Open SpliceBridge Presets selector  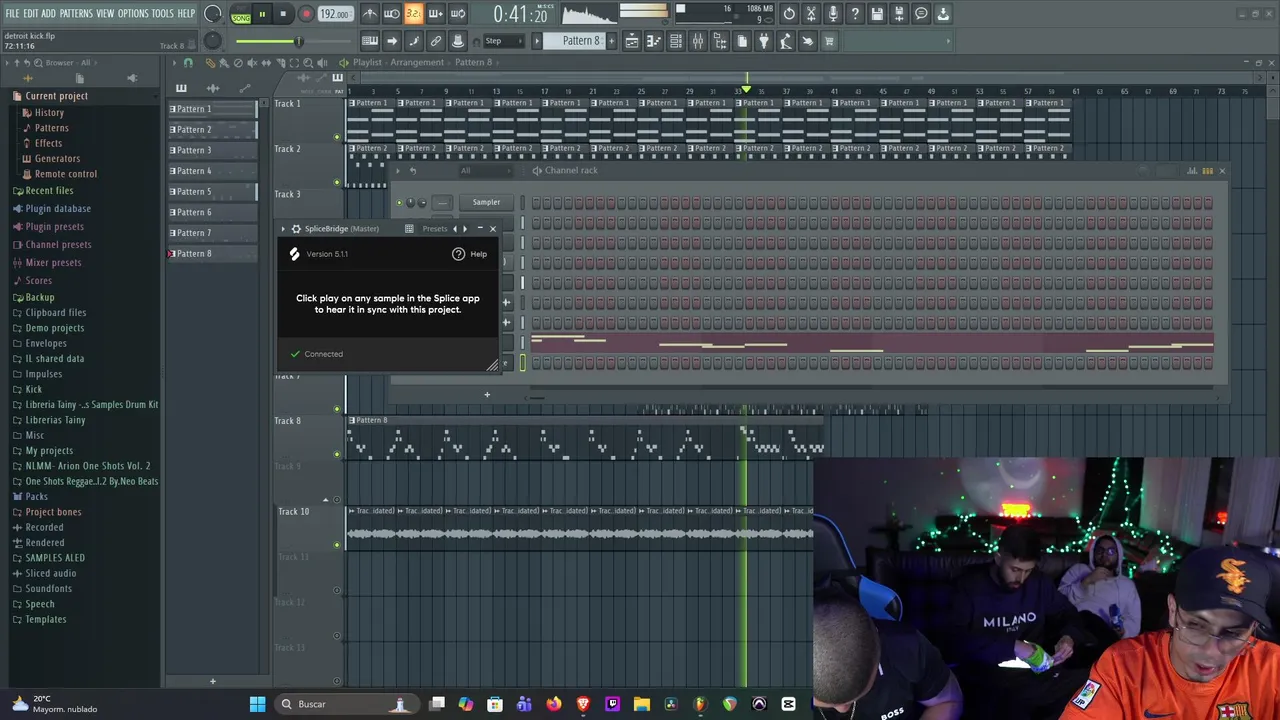tap(435, 229)
